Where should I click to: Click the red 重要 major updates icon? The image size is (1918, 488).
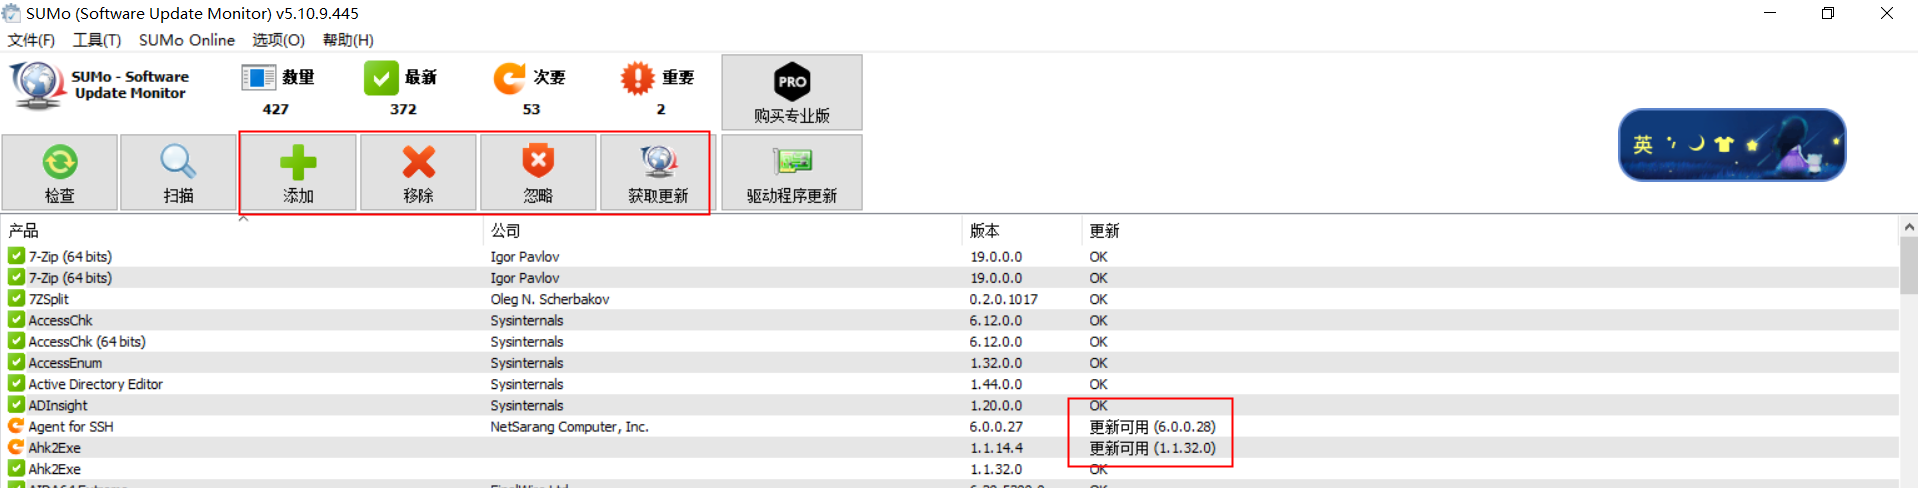click(x=637, y=78)
